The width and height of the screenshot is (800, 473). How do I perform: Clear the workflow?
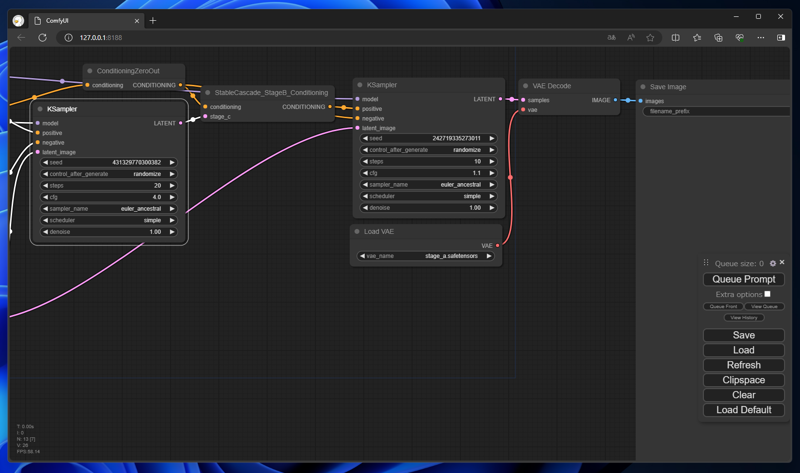pos(743,395)
